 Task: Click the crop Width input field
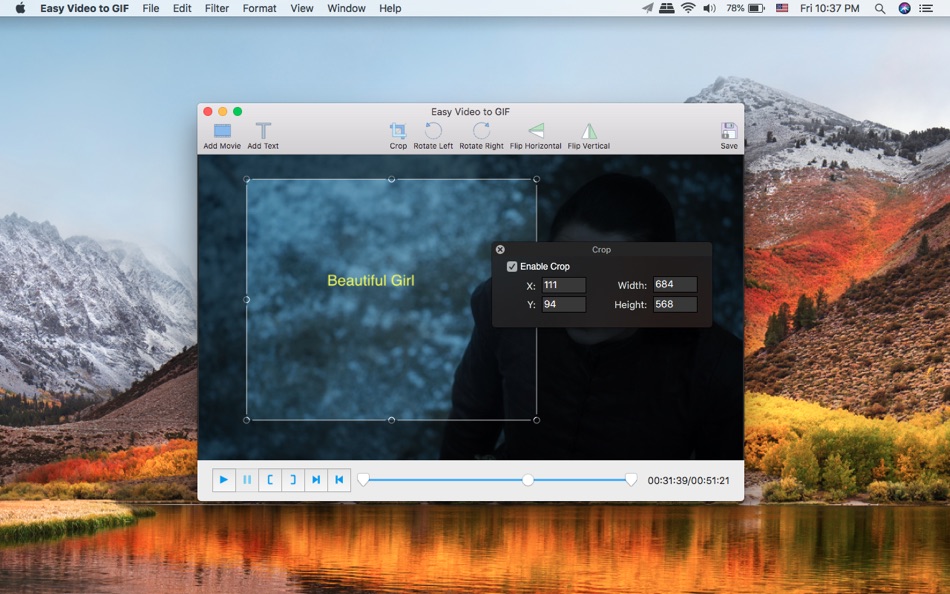(x=675, y=285)
